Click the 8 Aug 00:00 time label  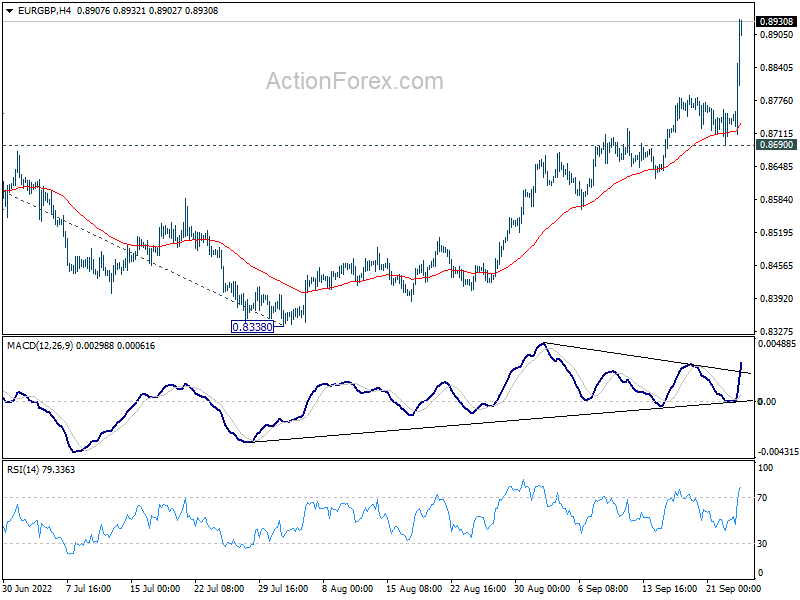pyautogui.click(x=348, y=589)
